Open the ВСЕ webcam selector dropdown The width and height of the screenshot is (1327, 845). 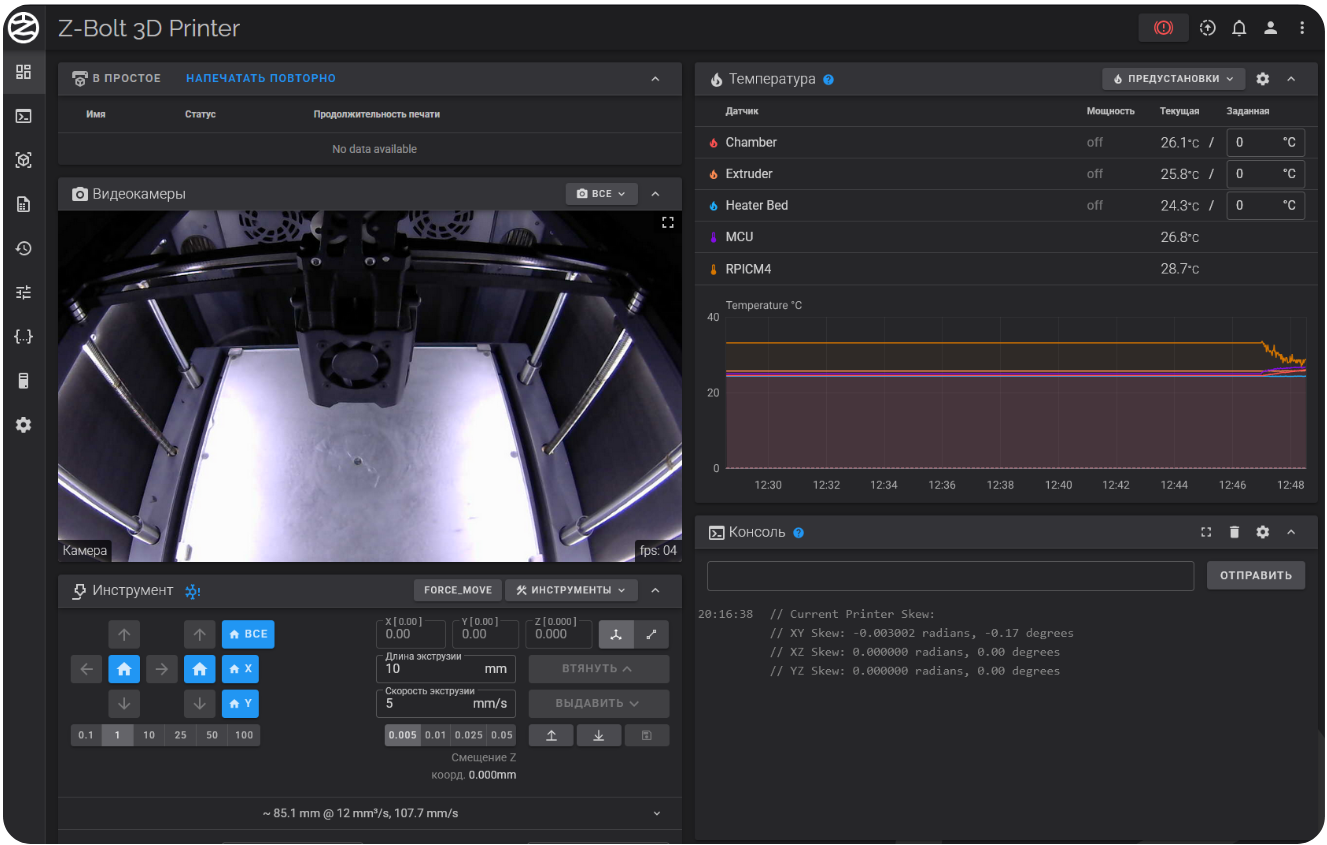pos(602,194)
